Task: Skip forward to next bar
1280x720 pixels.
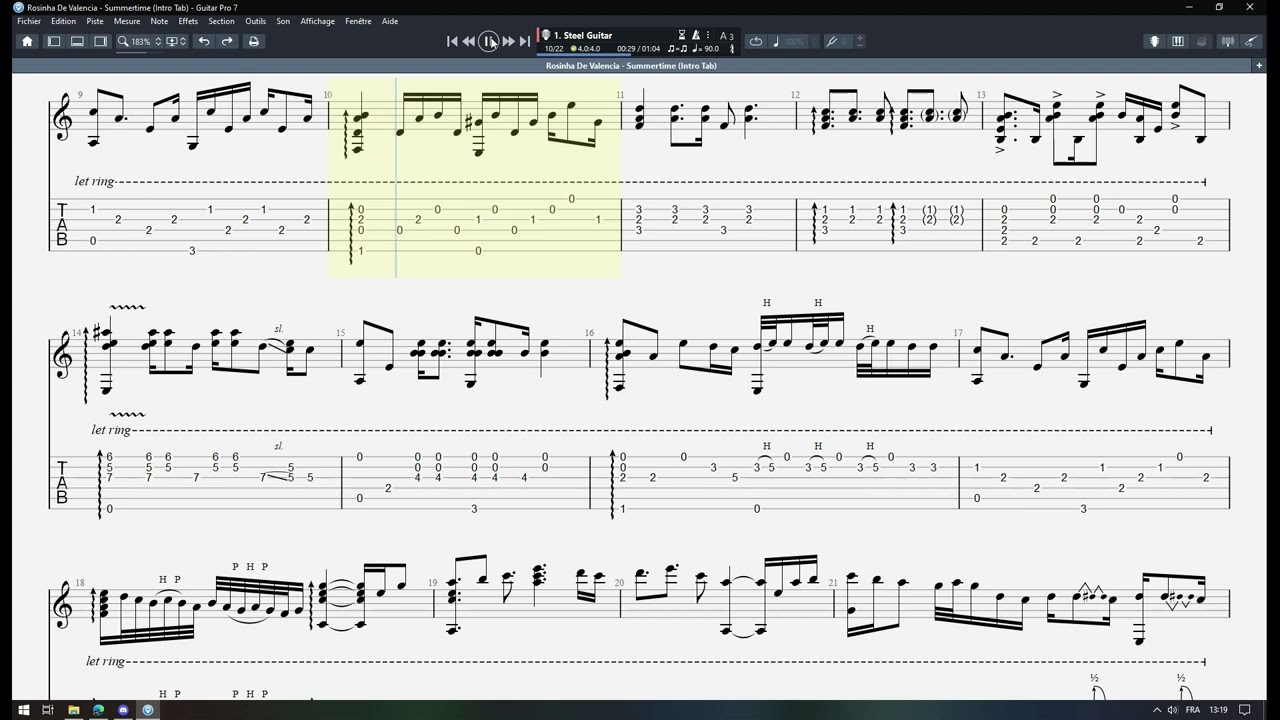Action: [x=508, y=41]
